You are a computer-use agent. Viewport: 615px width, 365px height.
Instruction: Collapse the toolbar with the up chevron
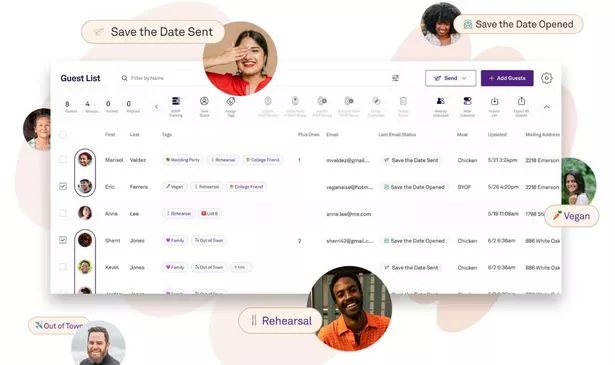tap(546, 107)
